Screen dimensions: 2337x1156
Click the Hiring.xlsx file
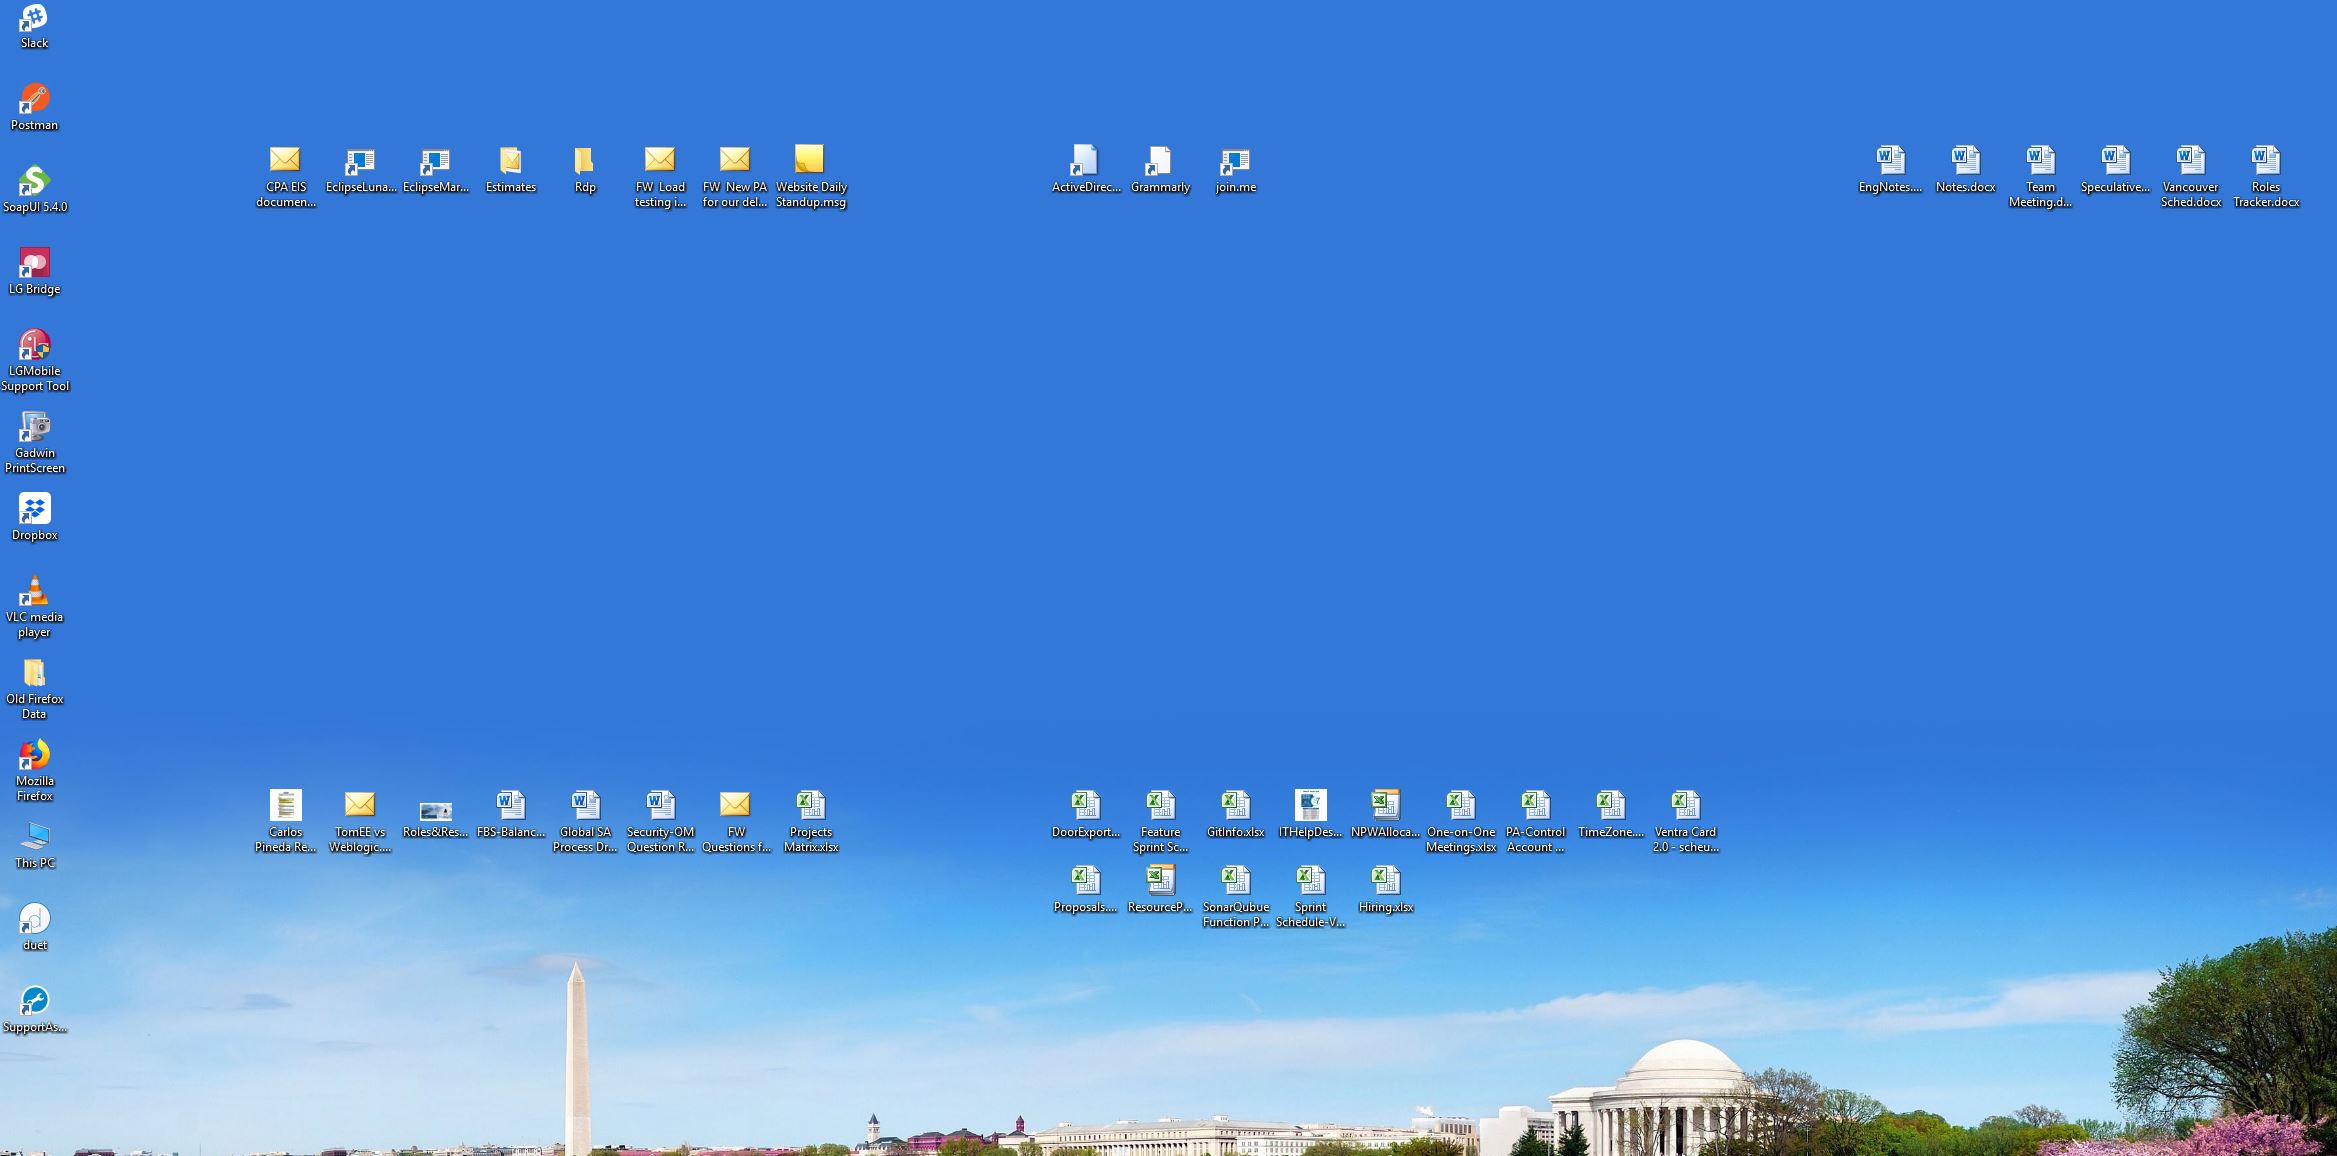pos(1385,890)
